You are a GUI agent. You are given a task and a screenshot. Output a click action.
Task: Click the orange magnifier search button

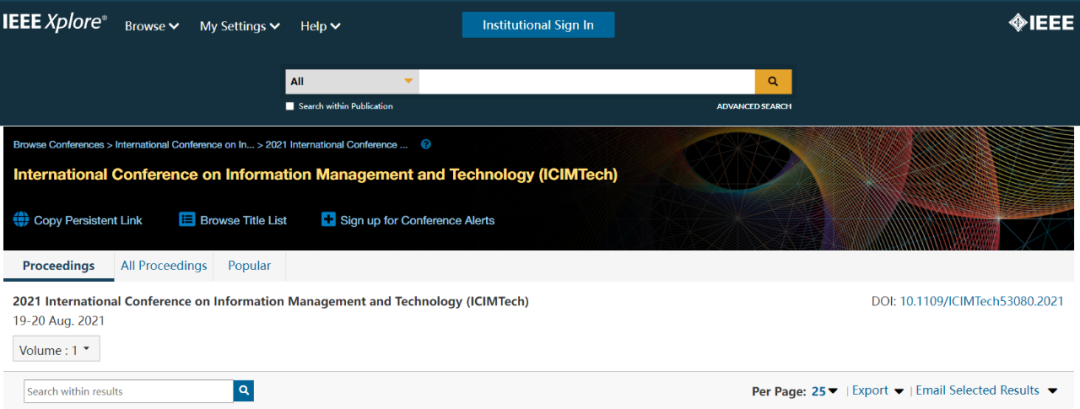773,81
